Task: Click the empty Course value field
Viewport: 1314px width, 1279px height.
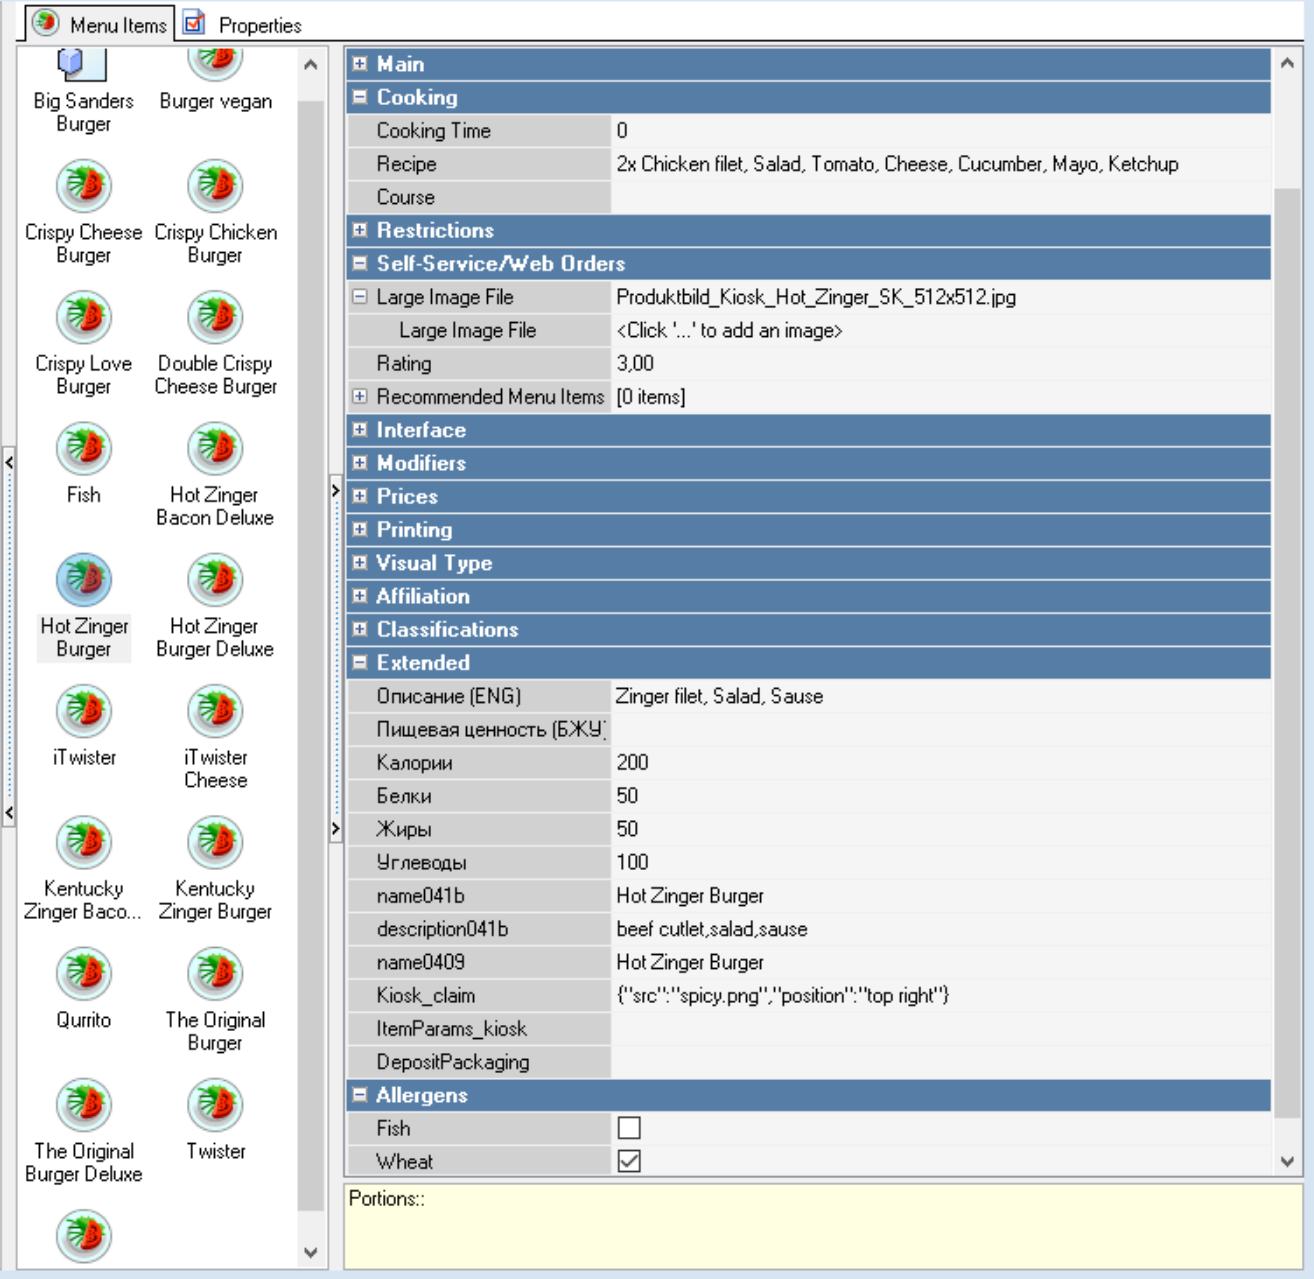Action: pos(941,197)
